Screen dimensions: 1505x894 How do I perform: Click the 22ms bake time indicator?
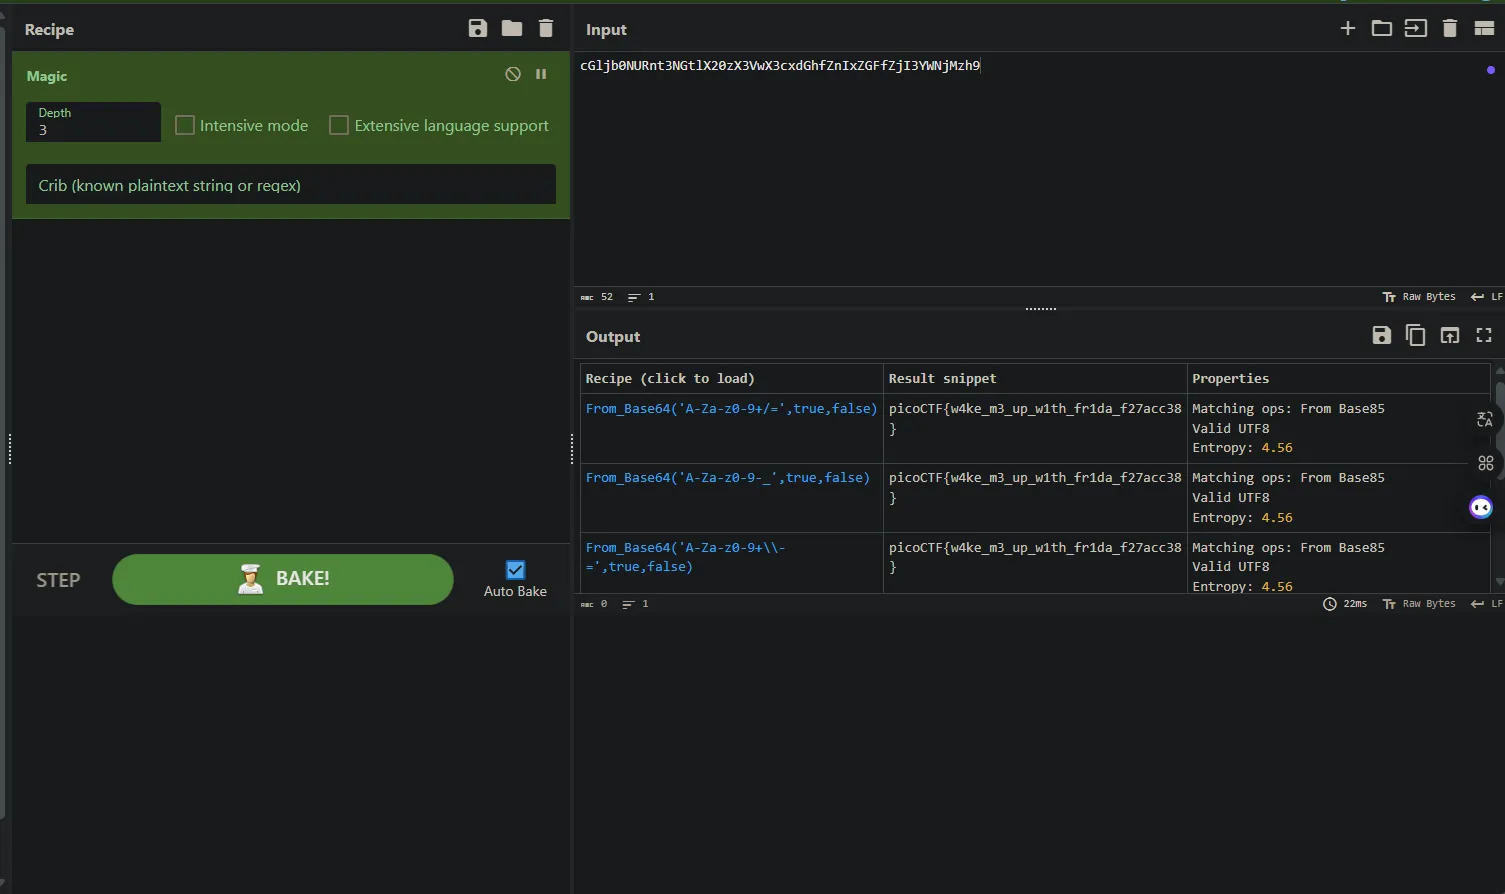pyautogui.click(x=1345, y=604)
